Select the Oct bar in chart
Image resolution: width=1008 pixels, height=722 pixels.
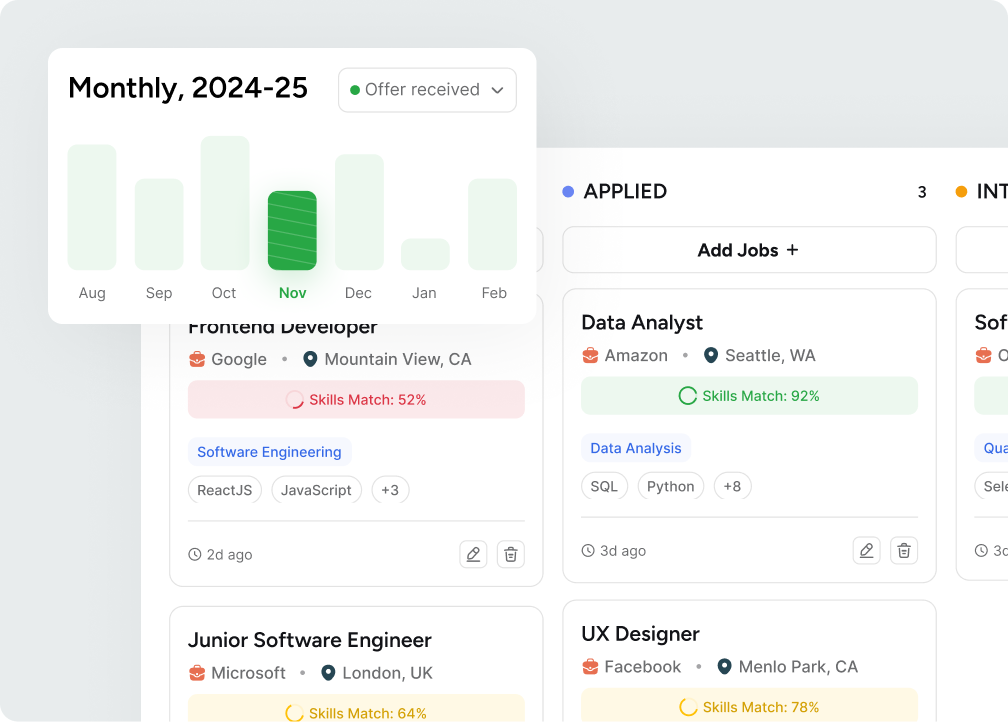pos(225,203)
